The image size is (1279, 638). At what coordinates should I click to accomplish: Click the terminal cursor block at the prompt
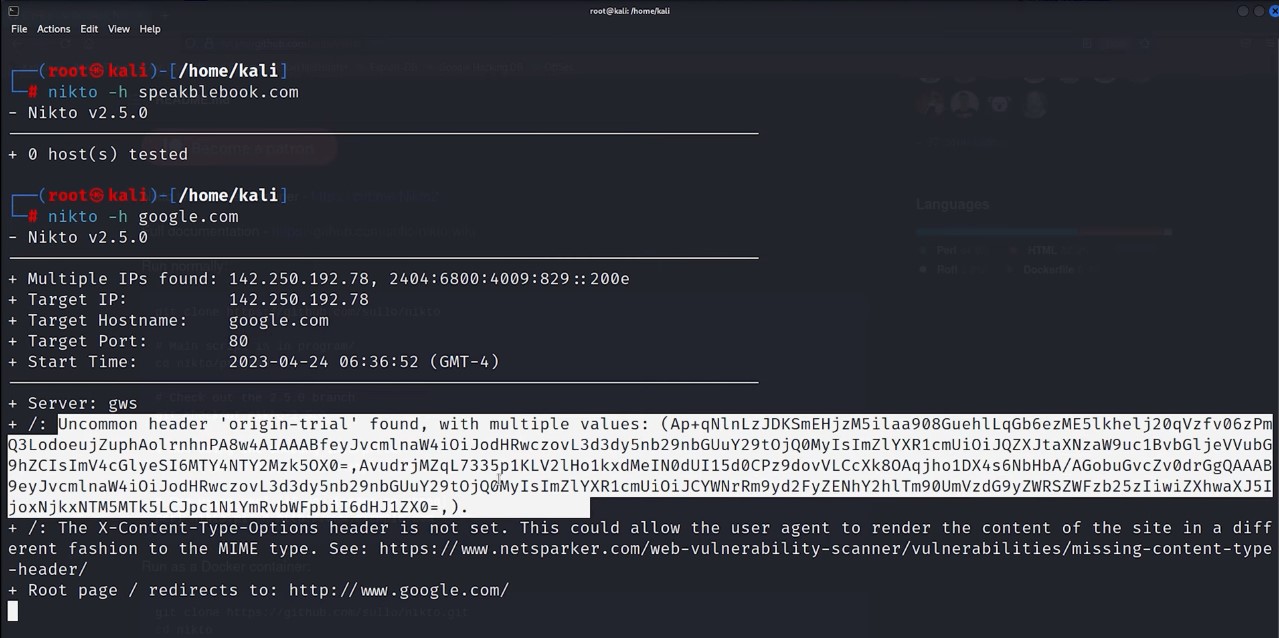pos(13,611)
